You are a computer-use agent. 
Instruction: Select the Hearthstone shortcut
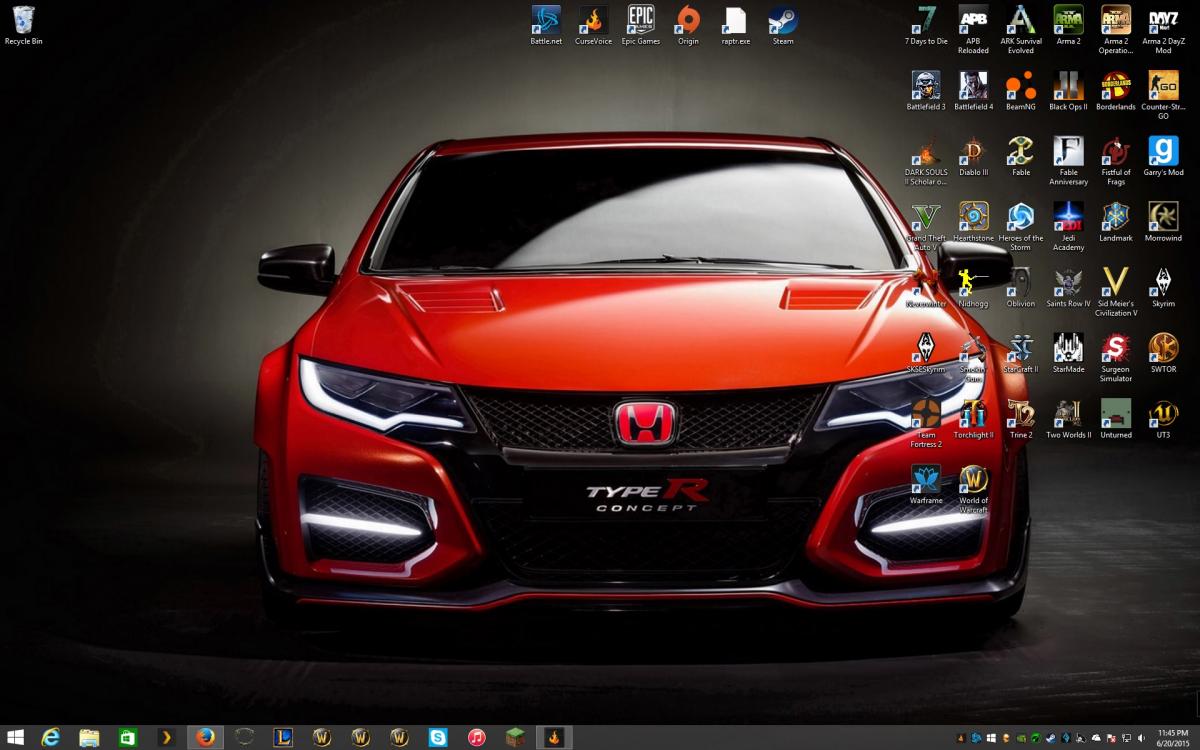tap(973, 218)
